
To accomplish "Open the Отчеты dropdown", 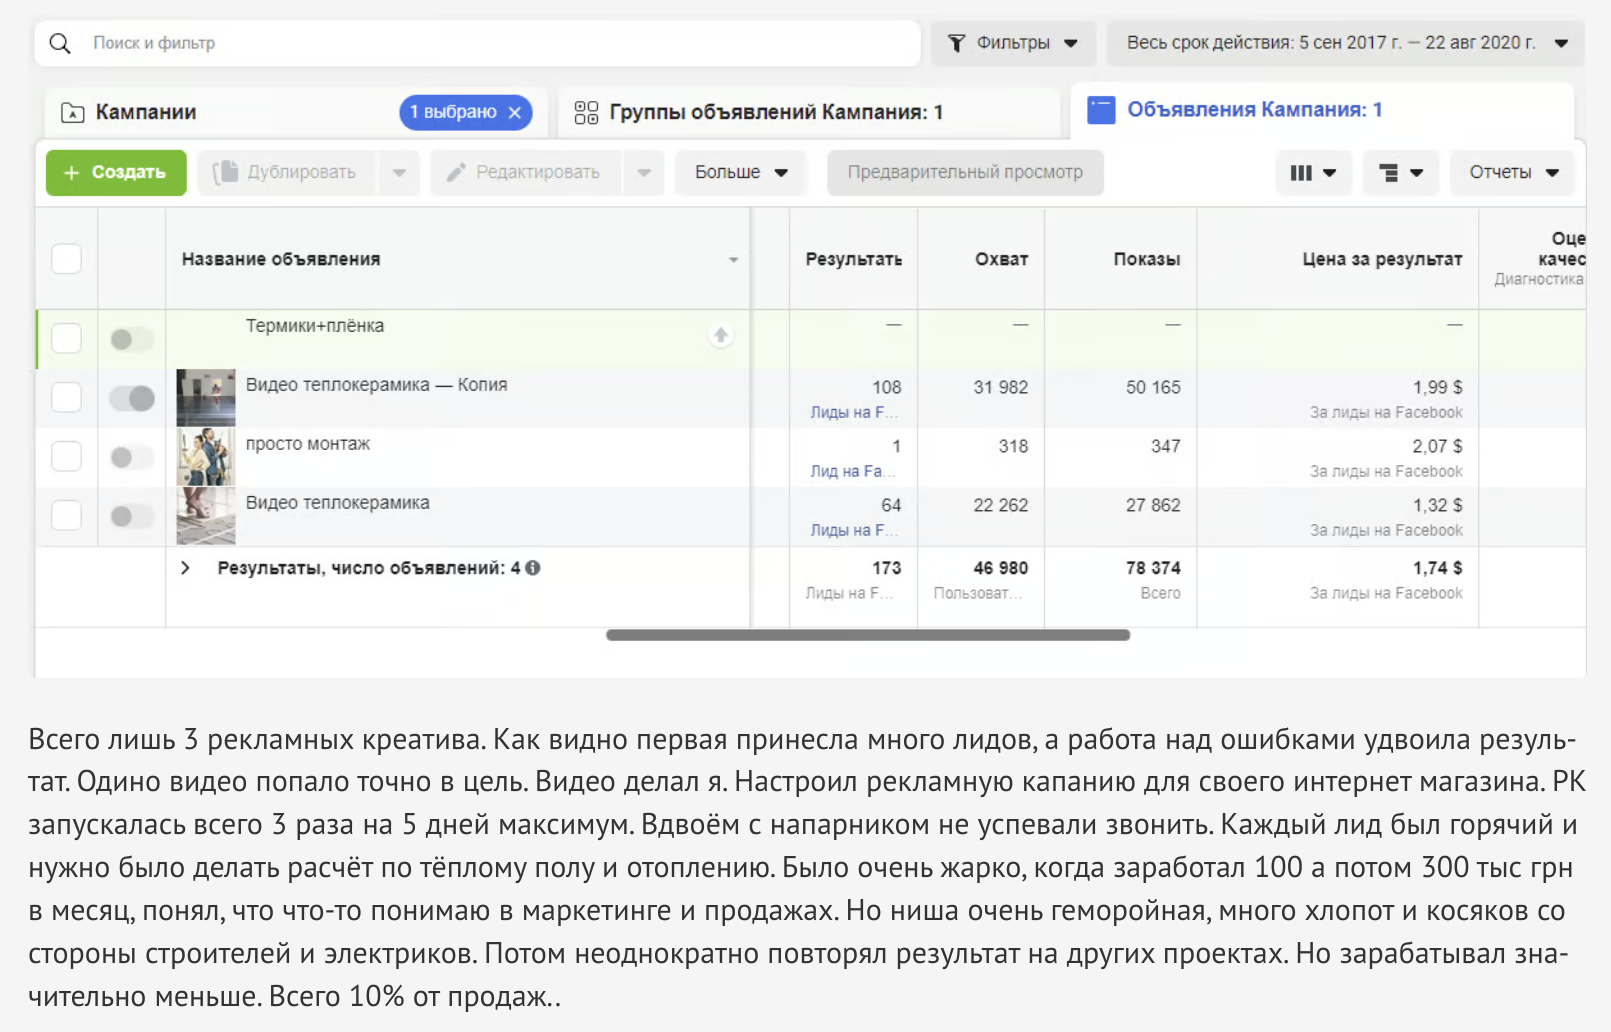I will [x=1513, y=172].
